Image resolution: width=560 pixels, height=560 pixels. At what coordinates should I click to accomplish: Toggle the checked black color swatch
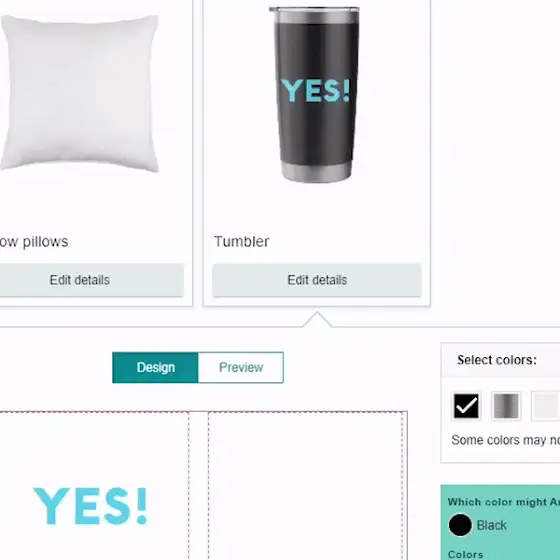tap(466, 406)
